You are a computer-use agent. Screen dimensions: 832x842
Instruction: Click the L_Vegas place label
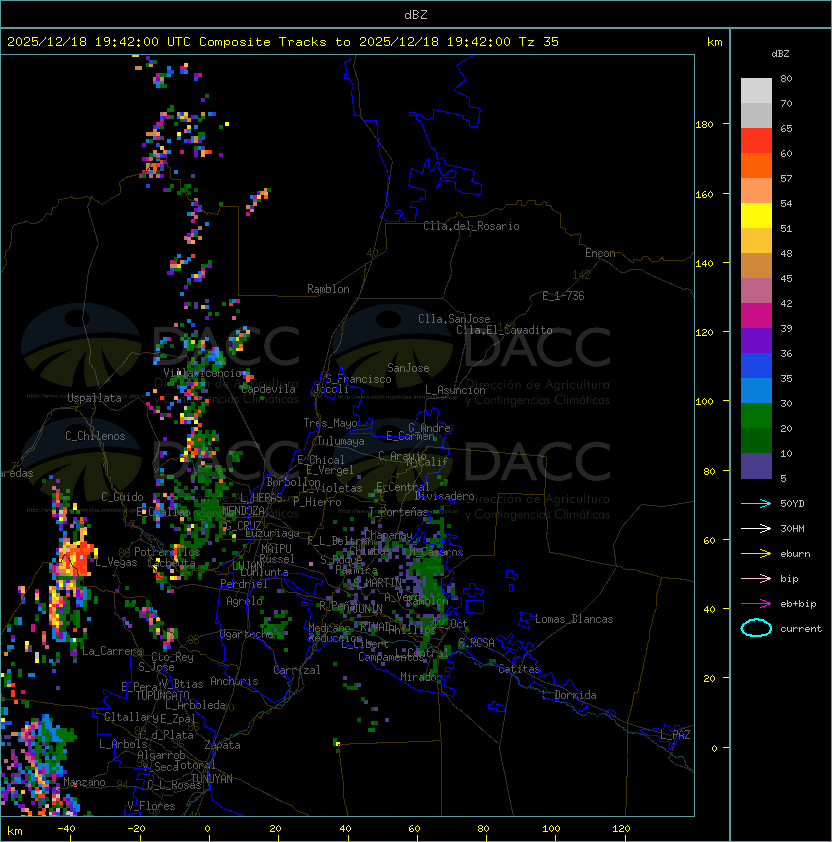pyautogui.click(x=116, y=562)
